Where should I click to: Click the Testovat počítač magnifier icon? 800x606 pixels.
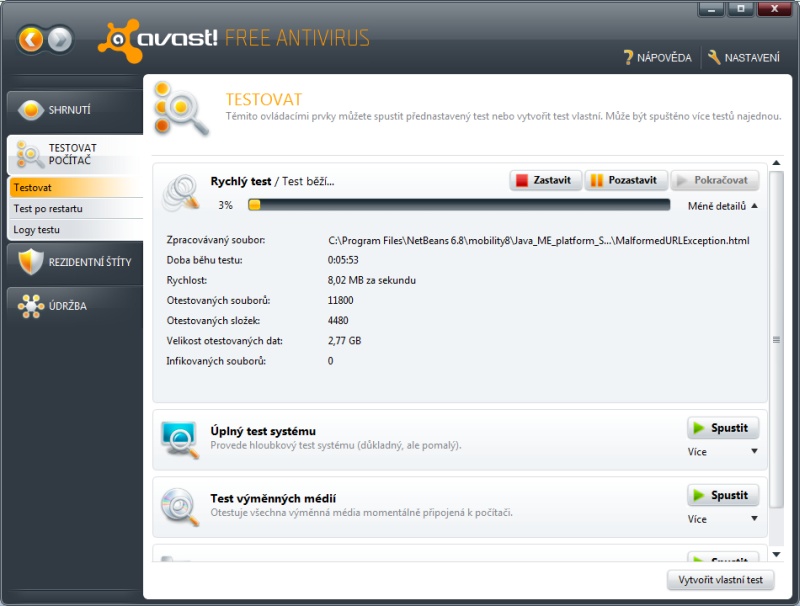30,155
